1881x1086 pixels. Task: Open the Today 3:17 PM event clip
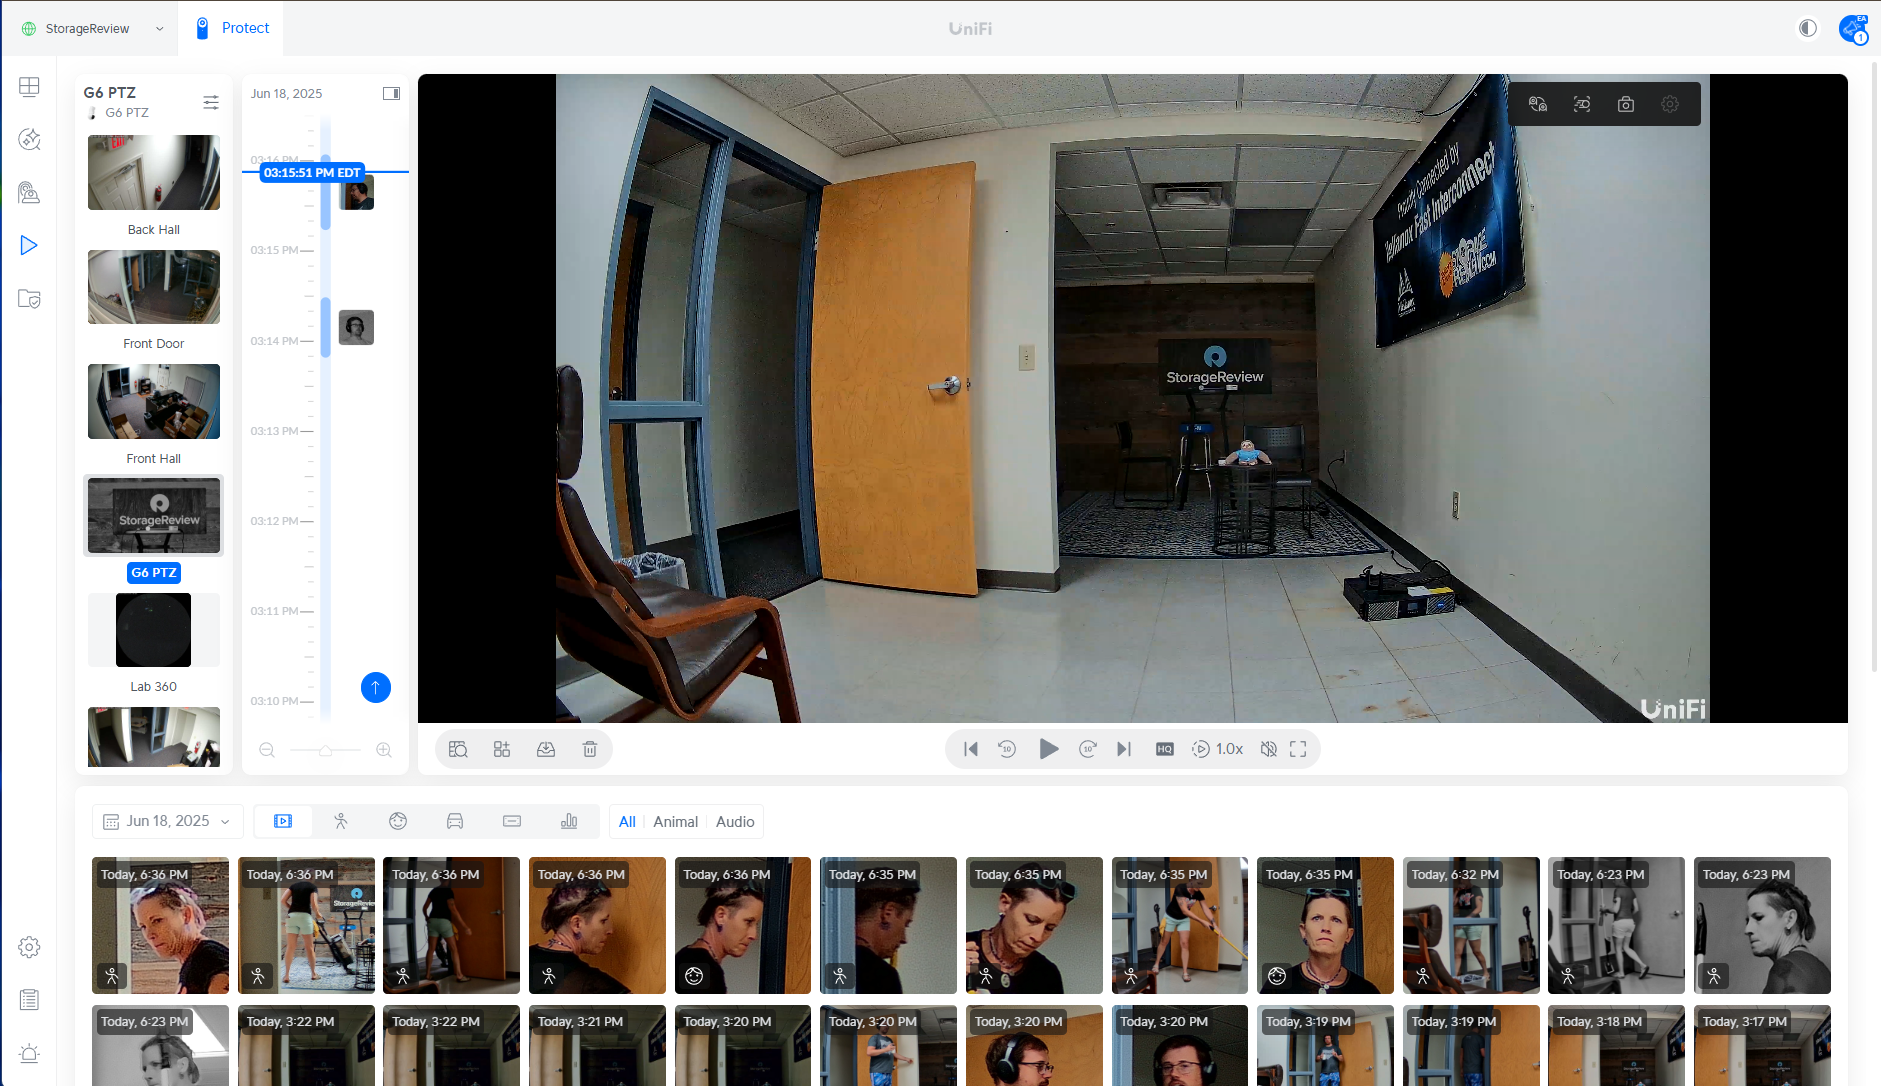coord(1762,1045)
